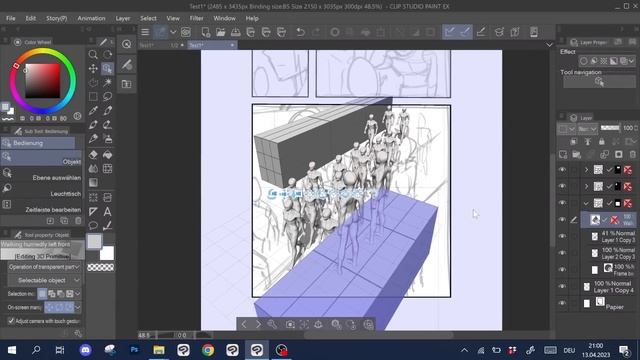Toggle visibility of the Frame border layer

click(562, 270)
